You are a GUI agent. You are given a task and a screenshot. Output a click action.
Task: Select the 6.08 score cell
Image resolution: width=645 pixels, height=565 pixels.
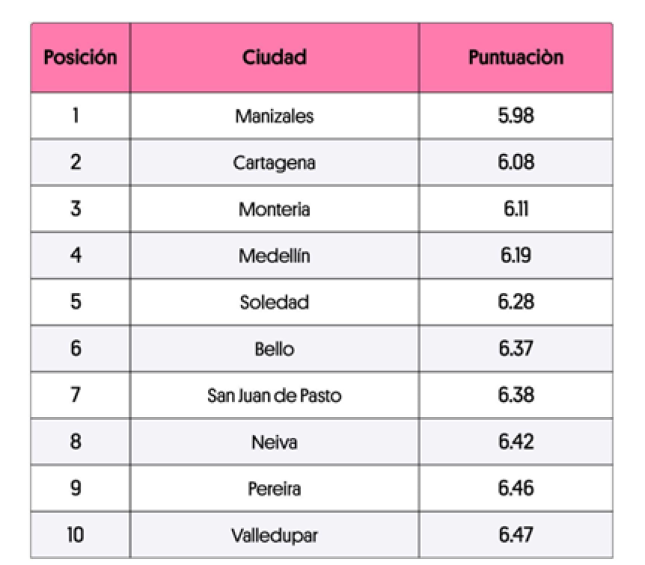click(x=515, y=162)
